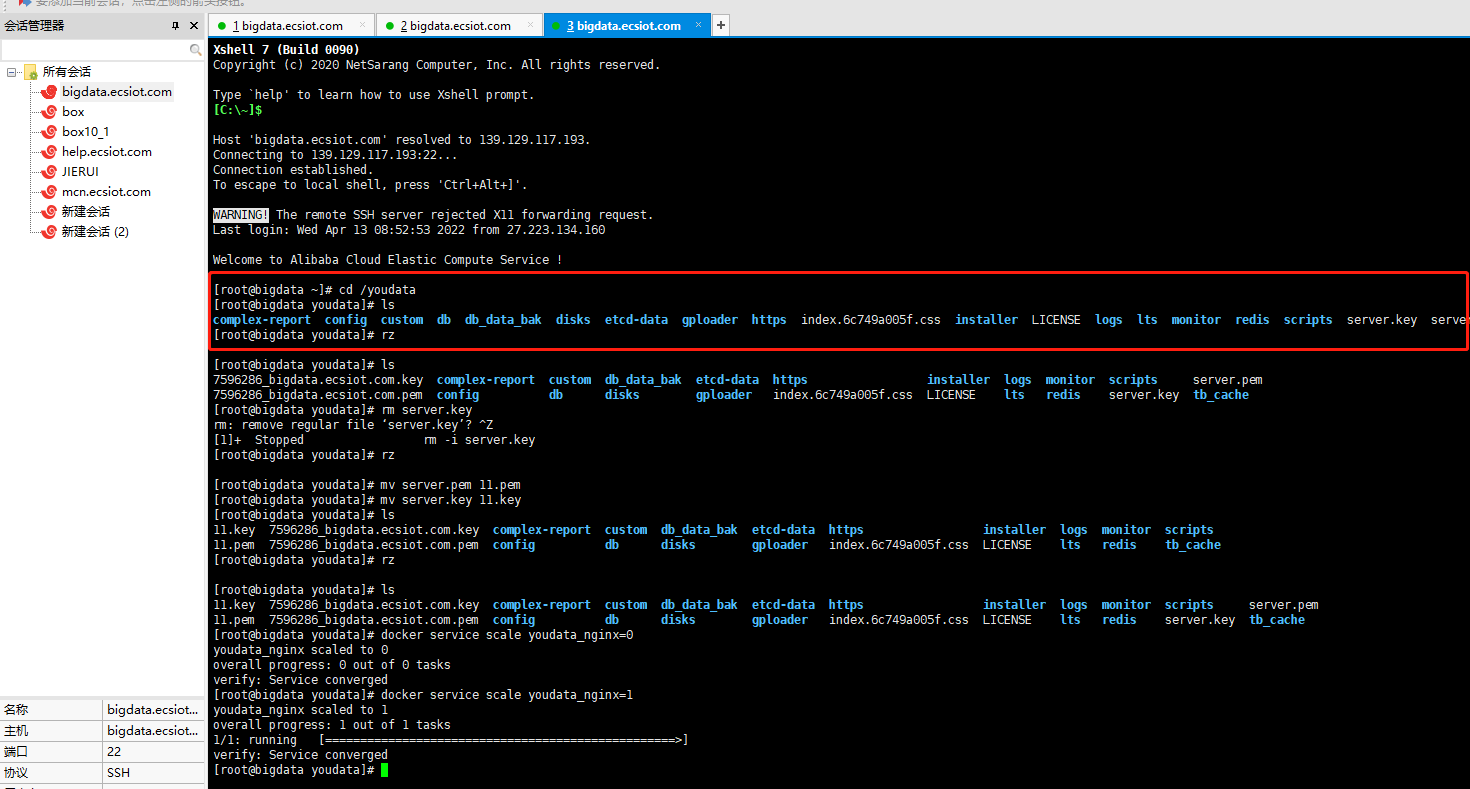The image size is (1470, 789).
Task: Collapse the 所有会话 tree node
Action: 12,72
